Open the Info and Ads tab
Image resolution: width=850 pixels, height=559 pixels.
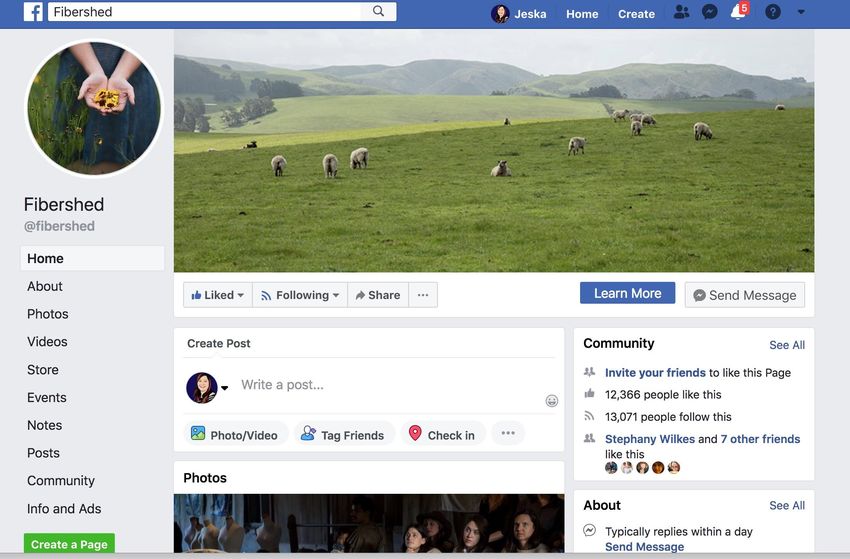(x=64, y=509)
